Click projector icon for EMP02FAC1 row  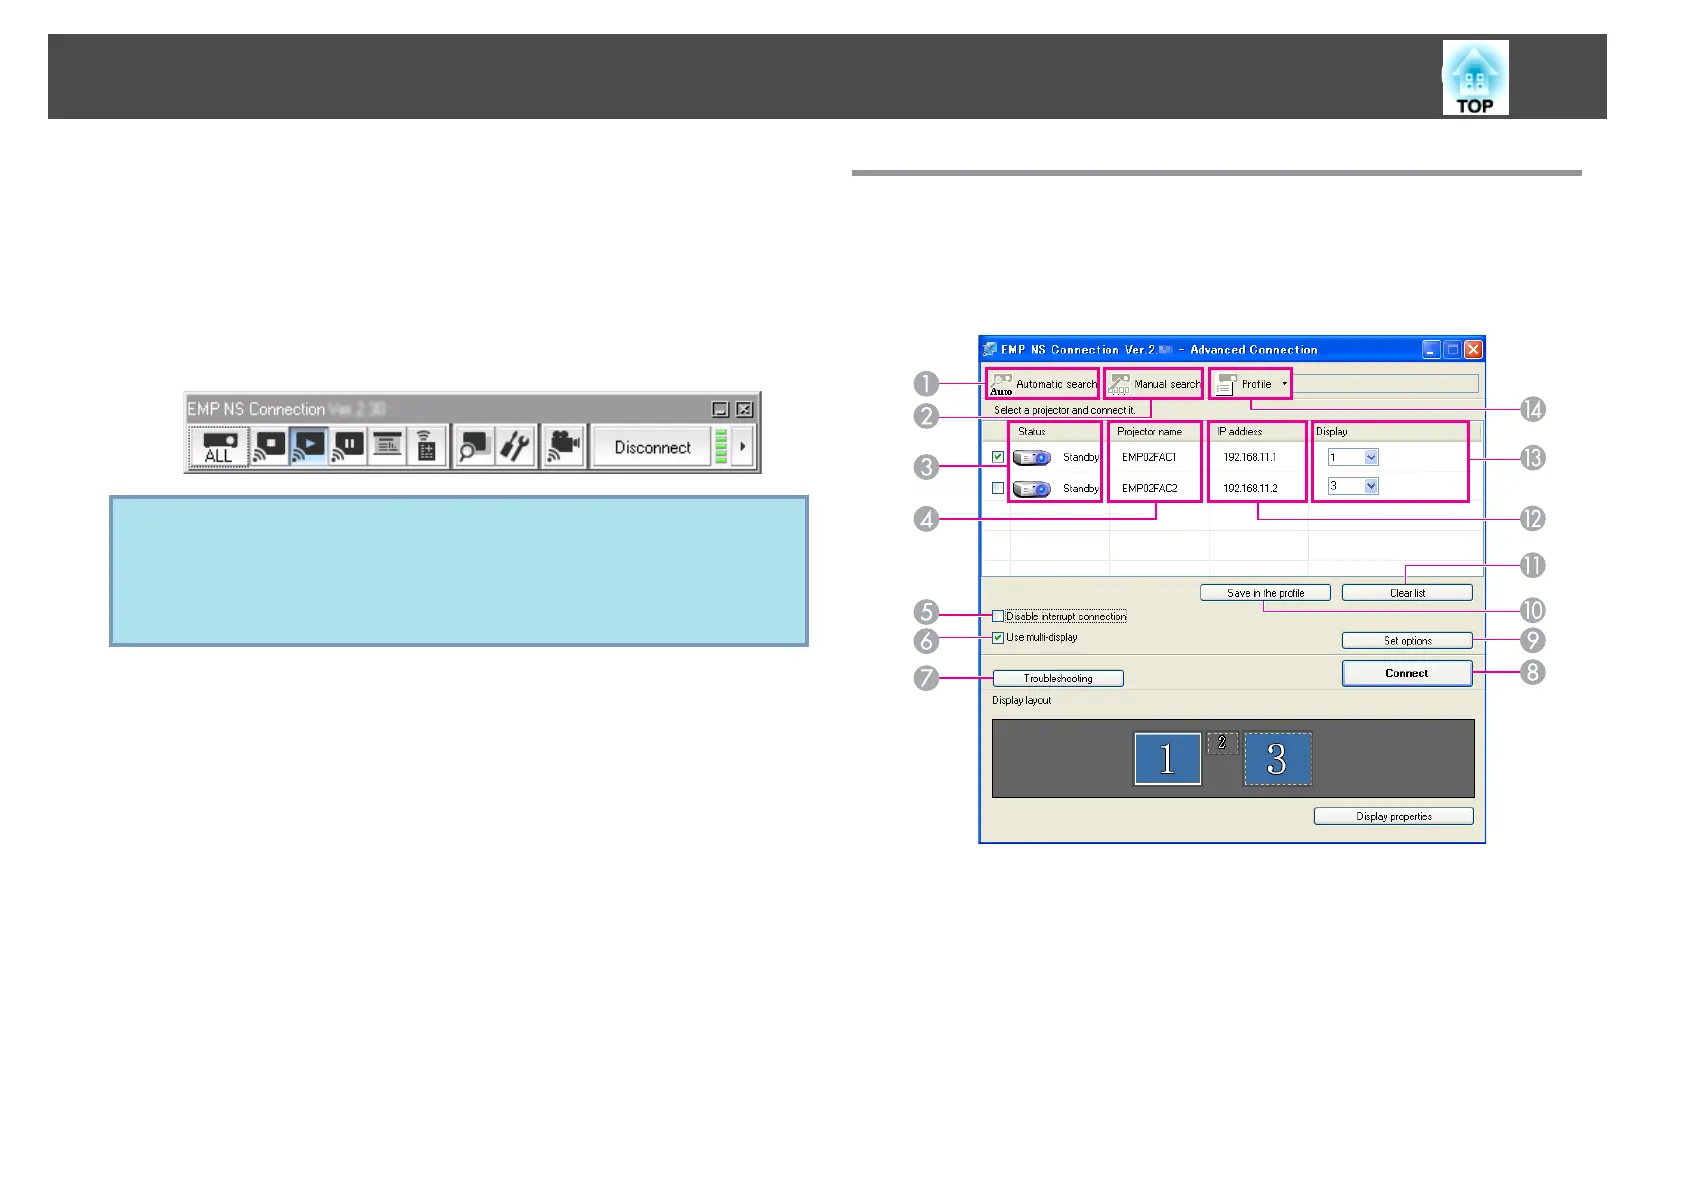pos(1032,458)
